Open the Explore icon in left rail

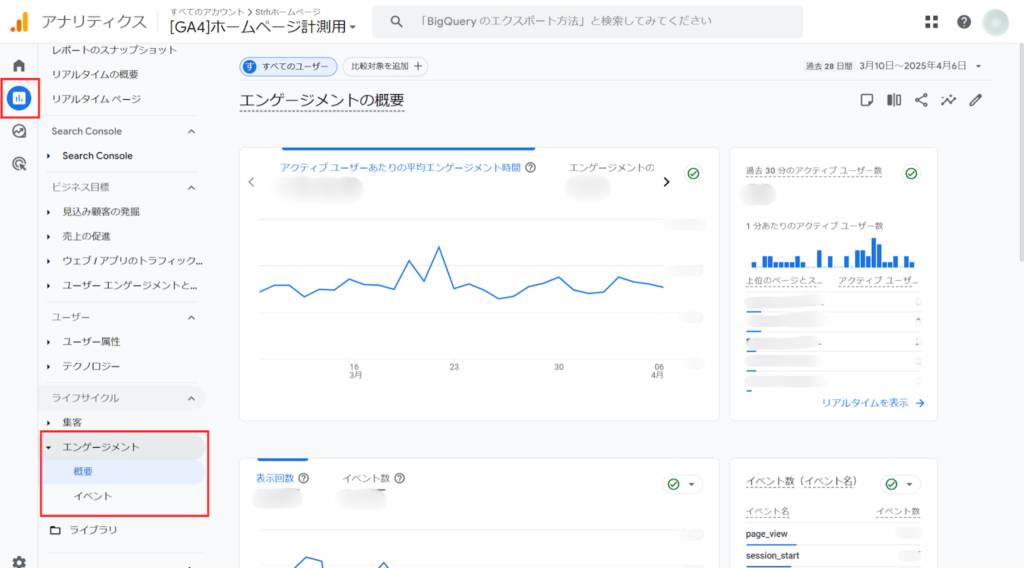tap(19, 131)
